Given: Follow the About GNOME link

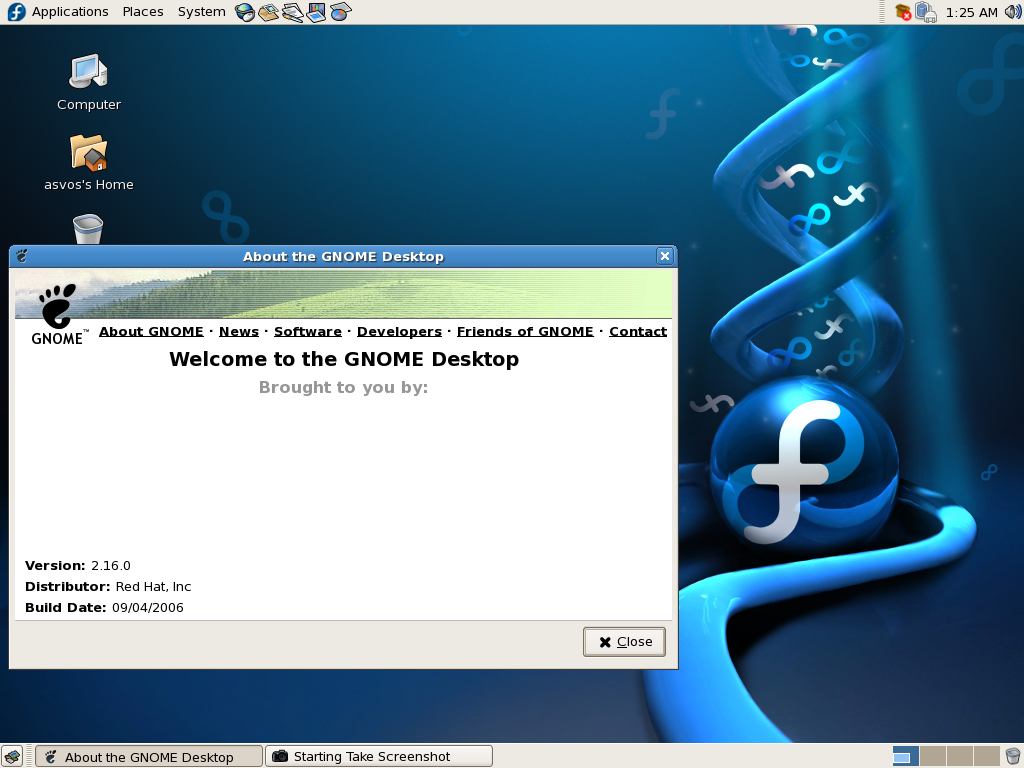Looking at the screenshot, I should tap(151, 331).
